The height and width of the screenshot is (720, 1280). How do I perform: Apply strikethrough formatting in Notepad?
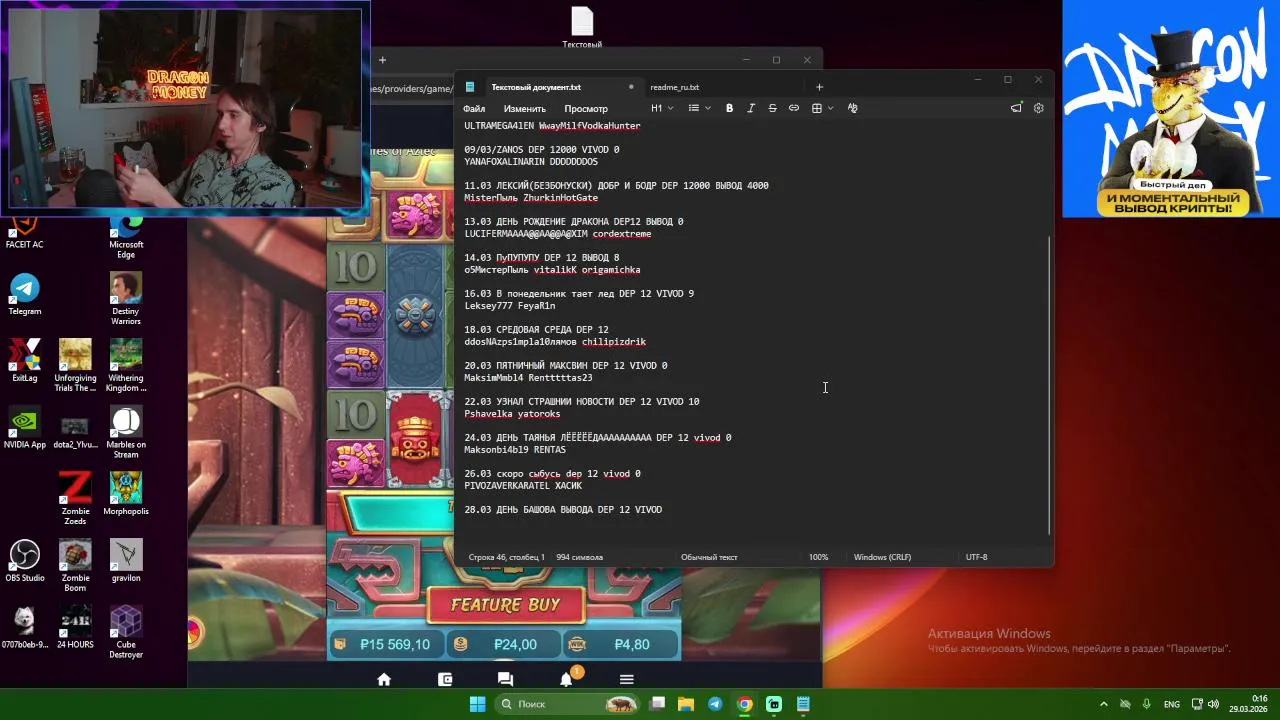[x=772, y=108]
